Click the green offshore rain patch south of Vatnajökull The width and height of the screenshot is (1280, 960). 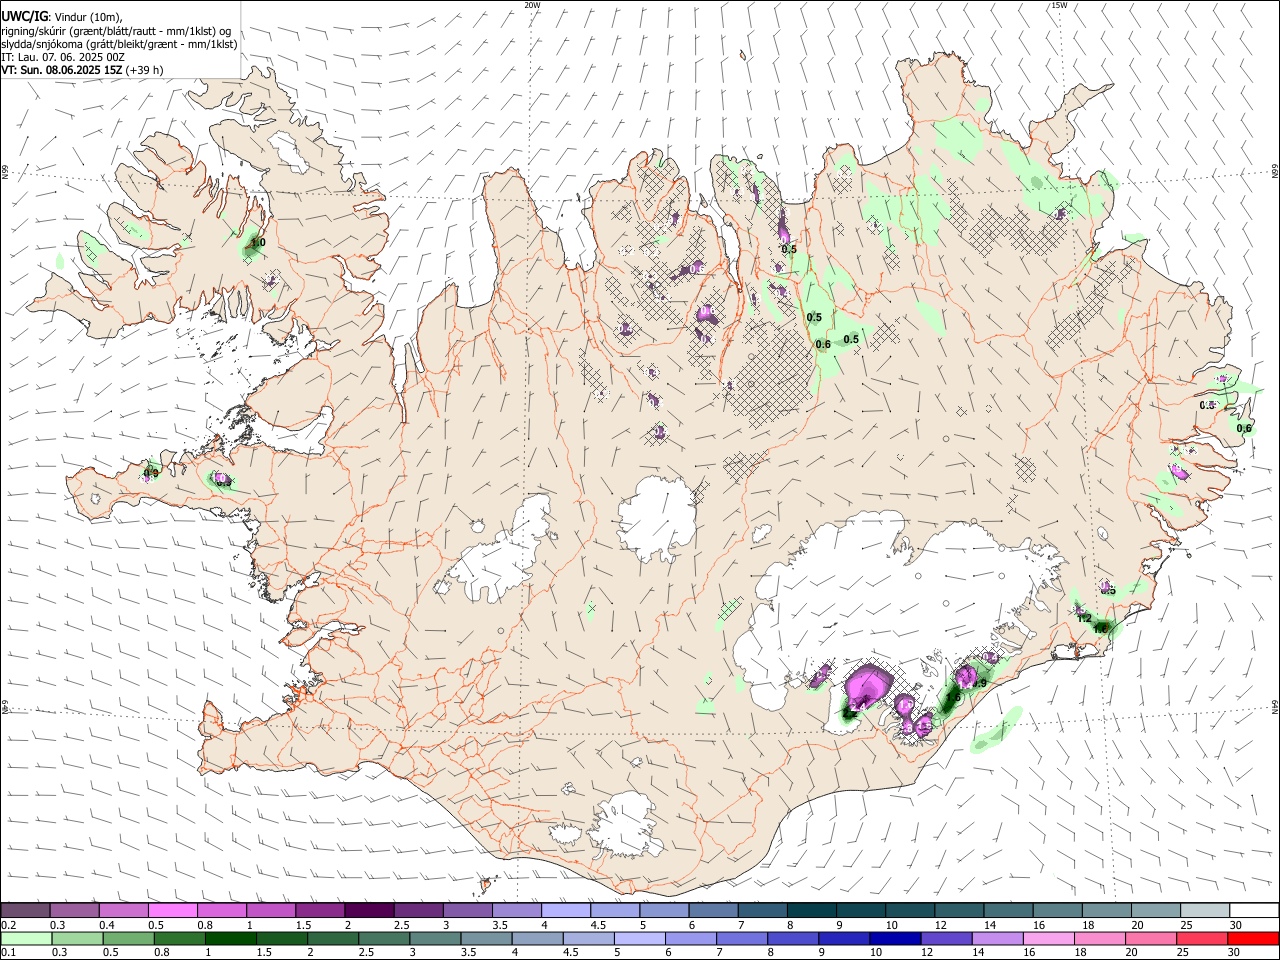(995, 731)
